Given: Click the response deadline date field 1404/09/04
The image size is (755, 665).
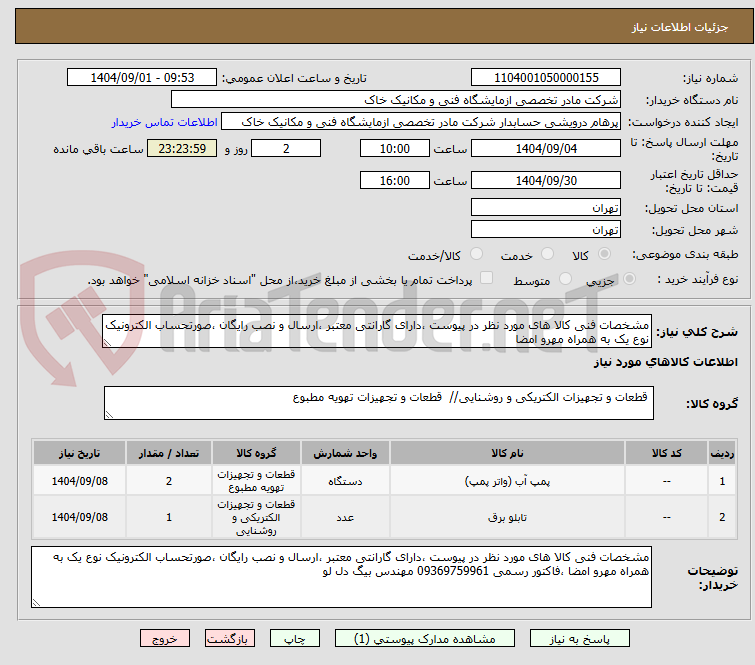Looking at the screenshot, I should coord(545,148).
